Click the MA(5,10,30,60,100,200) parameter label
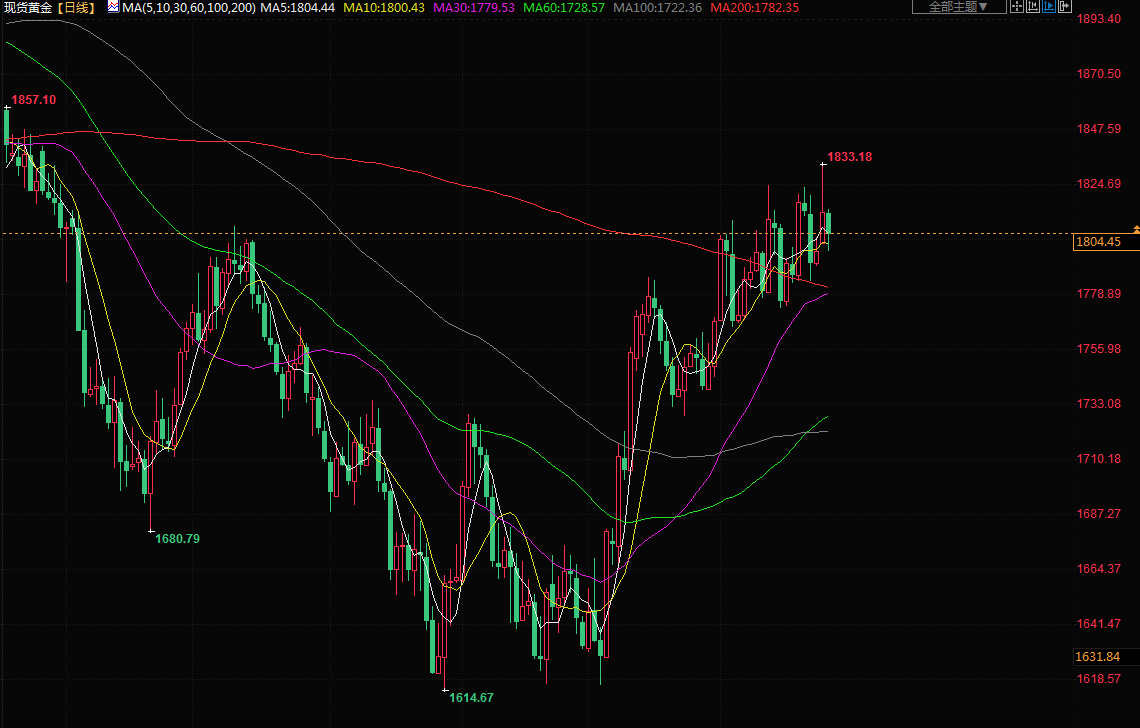 tap(188, 8)
